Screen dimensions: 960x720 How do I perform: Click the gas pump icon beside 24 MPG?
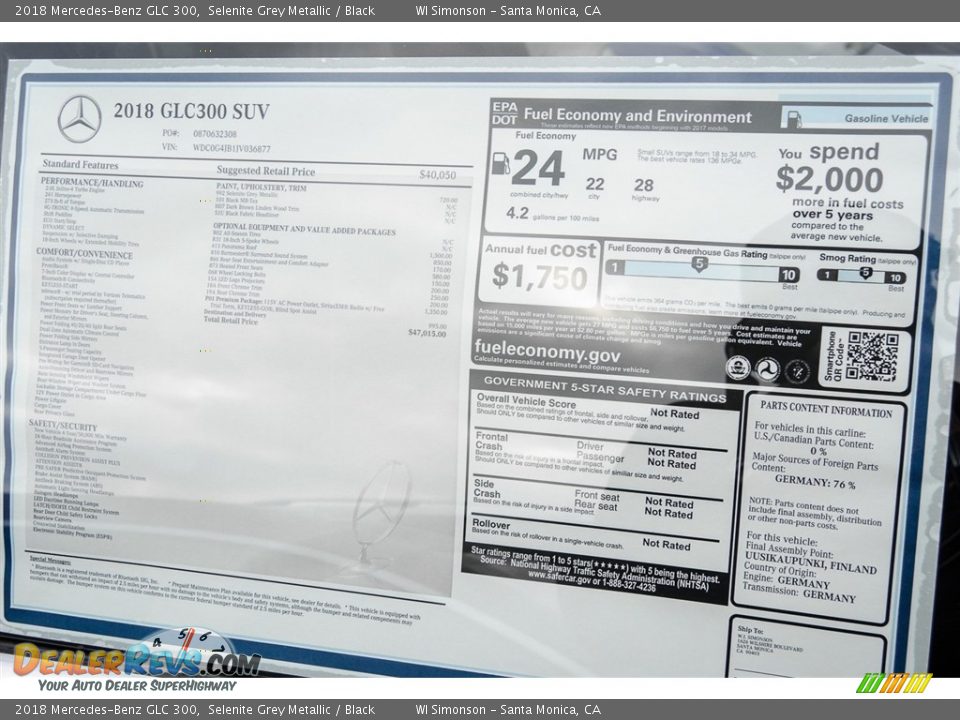500,163
